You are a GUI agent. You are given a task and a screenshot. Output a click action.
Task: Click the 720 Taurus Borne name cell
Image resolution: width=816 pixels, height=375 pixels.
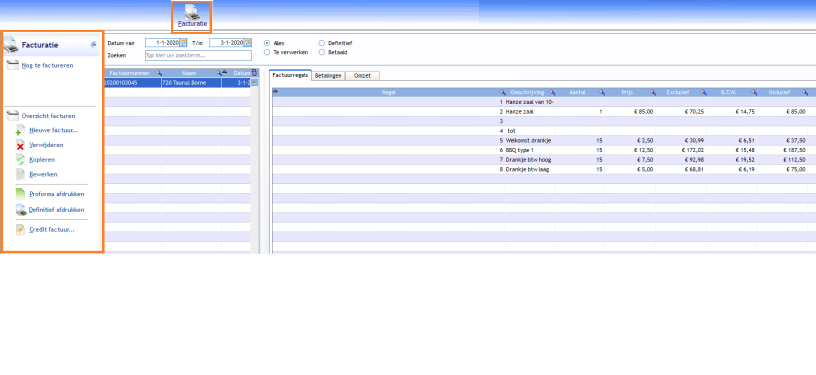point(191,83)
